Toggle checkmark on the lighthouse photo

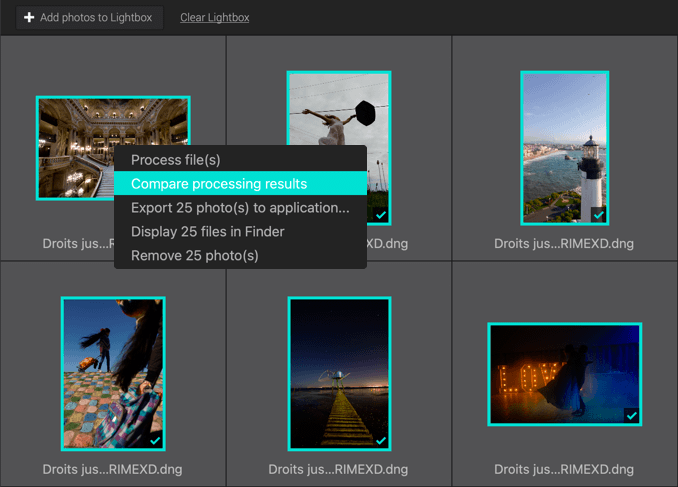[598, 215]
